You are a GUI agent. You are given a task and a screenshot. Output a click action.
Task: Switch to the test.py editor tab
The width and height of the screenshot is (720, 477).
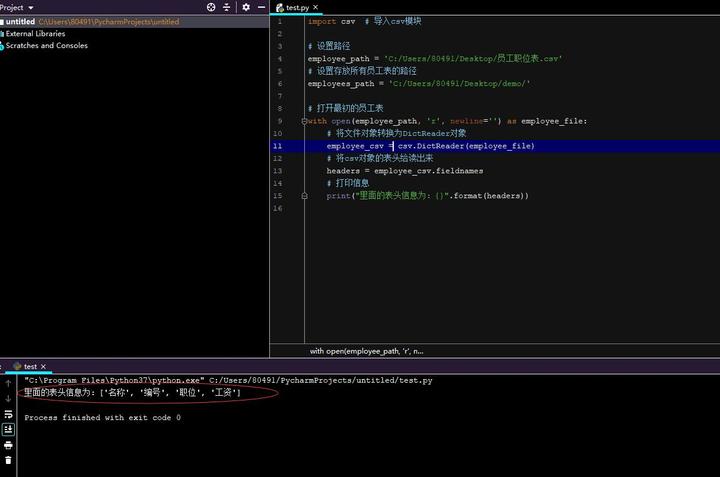[x=297, y=8]
